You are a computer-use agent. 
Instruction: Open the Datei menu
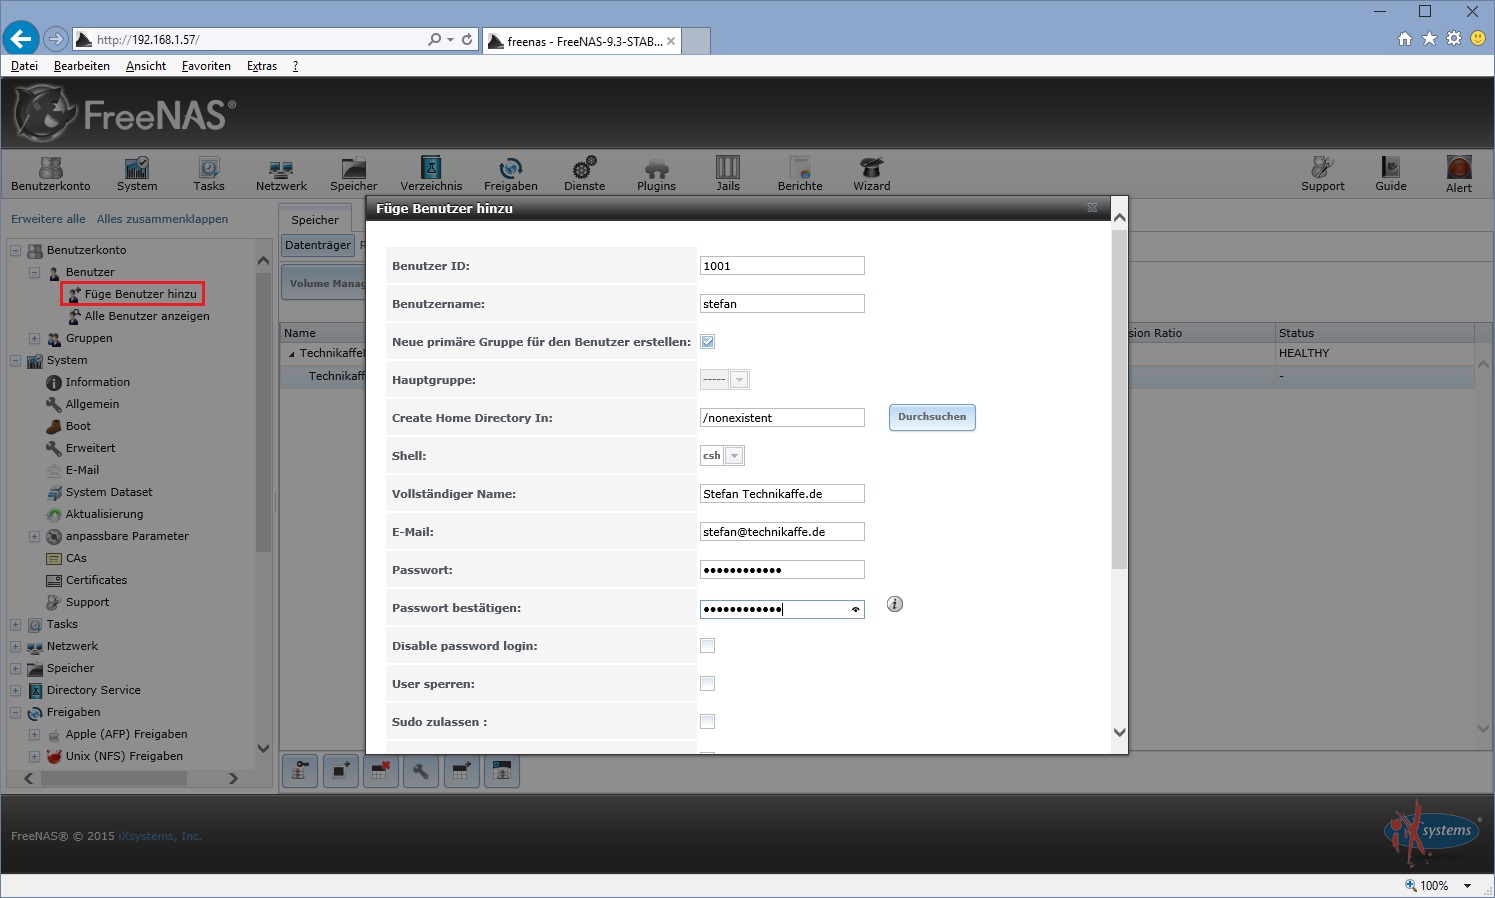(24, 66)
